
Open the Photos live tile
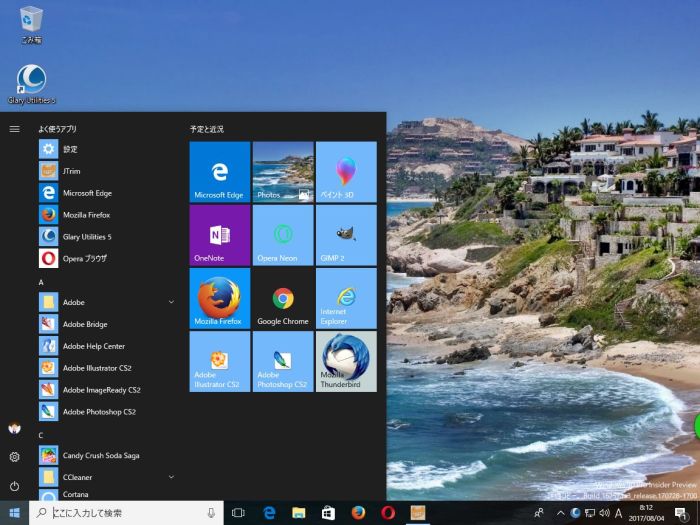283,171
